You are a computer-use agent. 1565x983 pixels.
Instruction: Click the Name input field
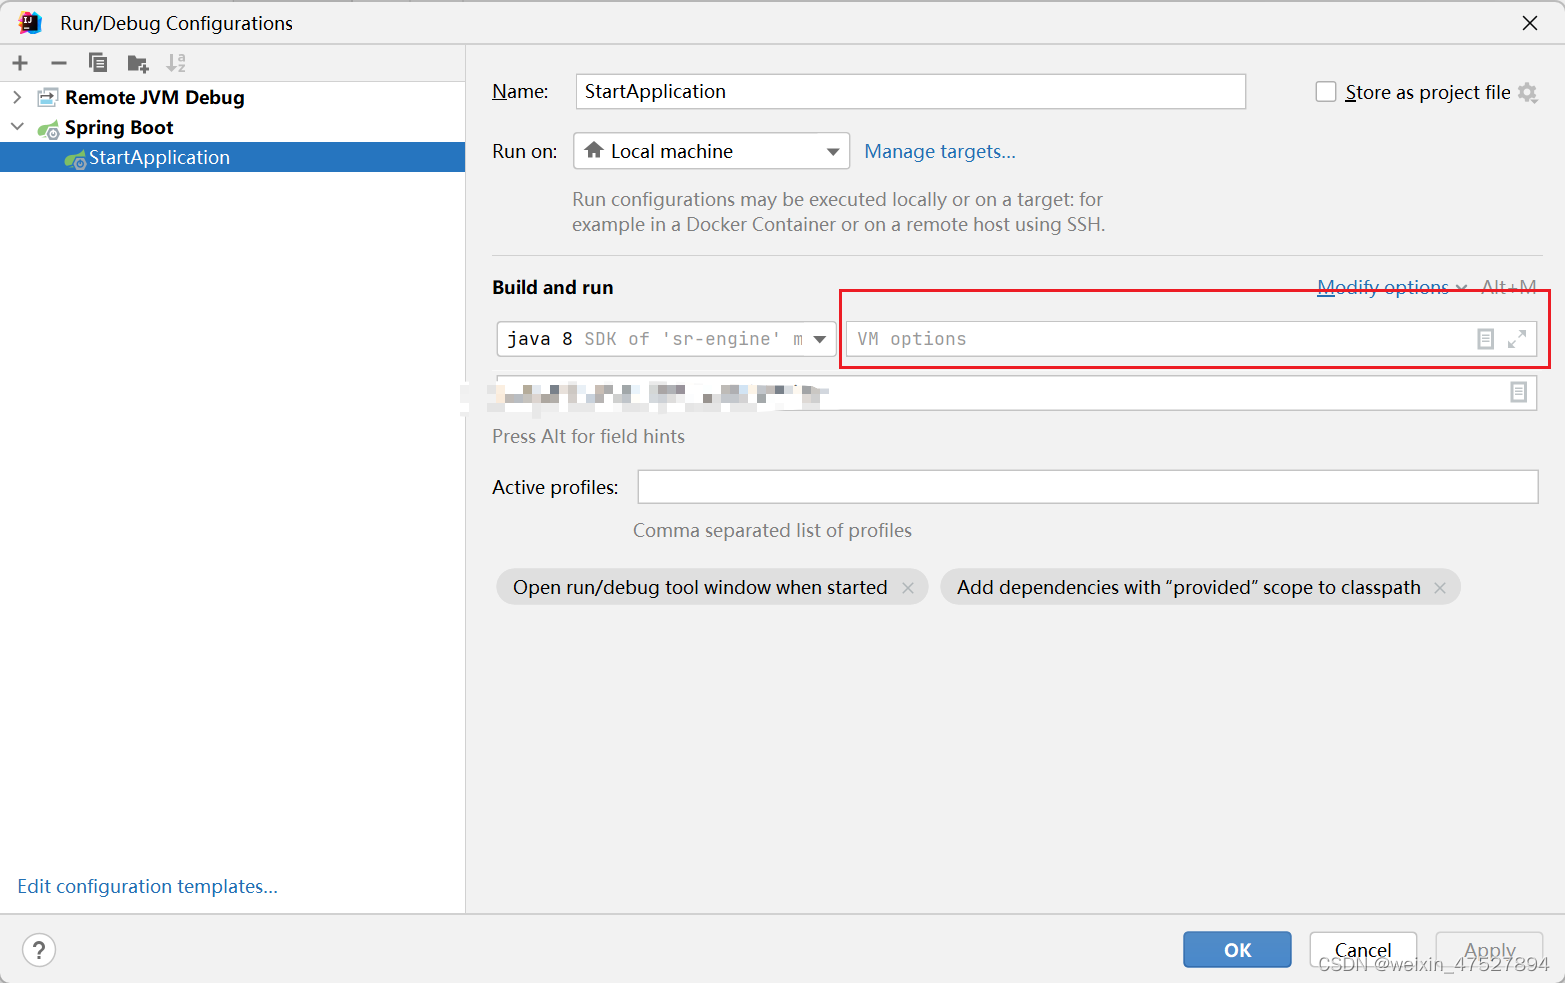coord(911,91)
